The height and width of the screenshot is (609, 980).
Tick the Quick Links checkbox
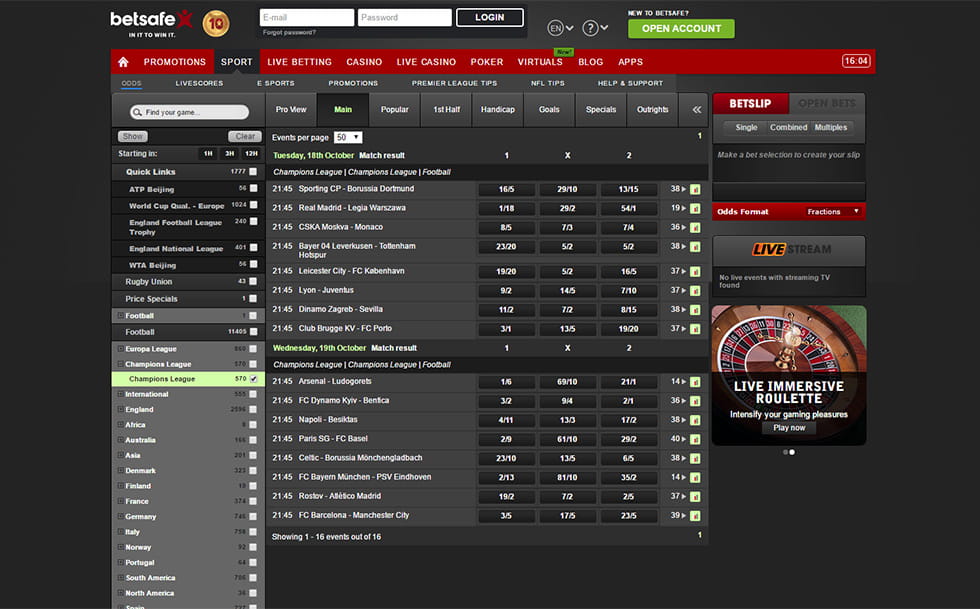click(253, 171)
